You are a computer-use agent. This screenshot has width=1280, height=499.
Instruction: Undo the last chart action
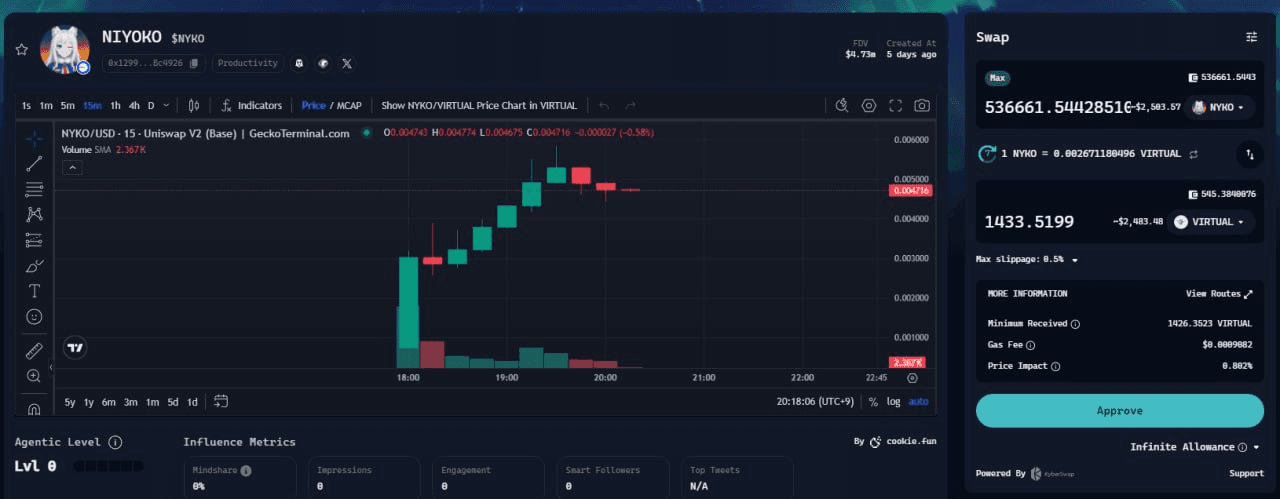pyautogui.click(x=603, y=105)
